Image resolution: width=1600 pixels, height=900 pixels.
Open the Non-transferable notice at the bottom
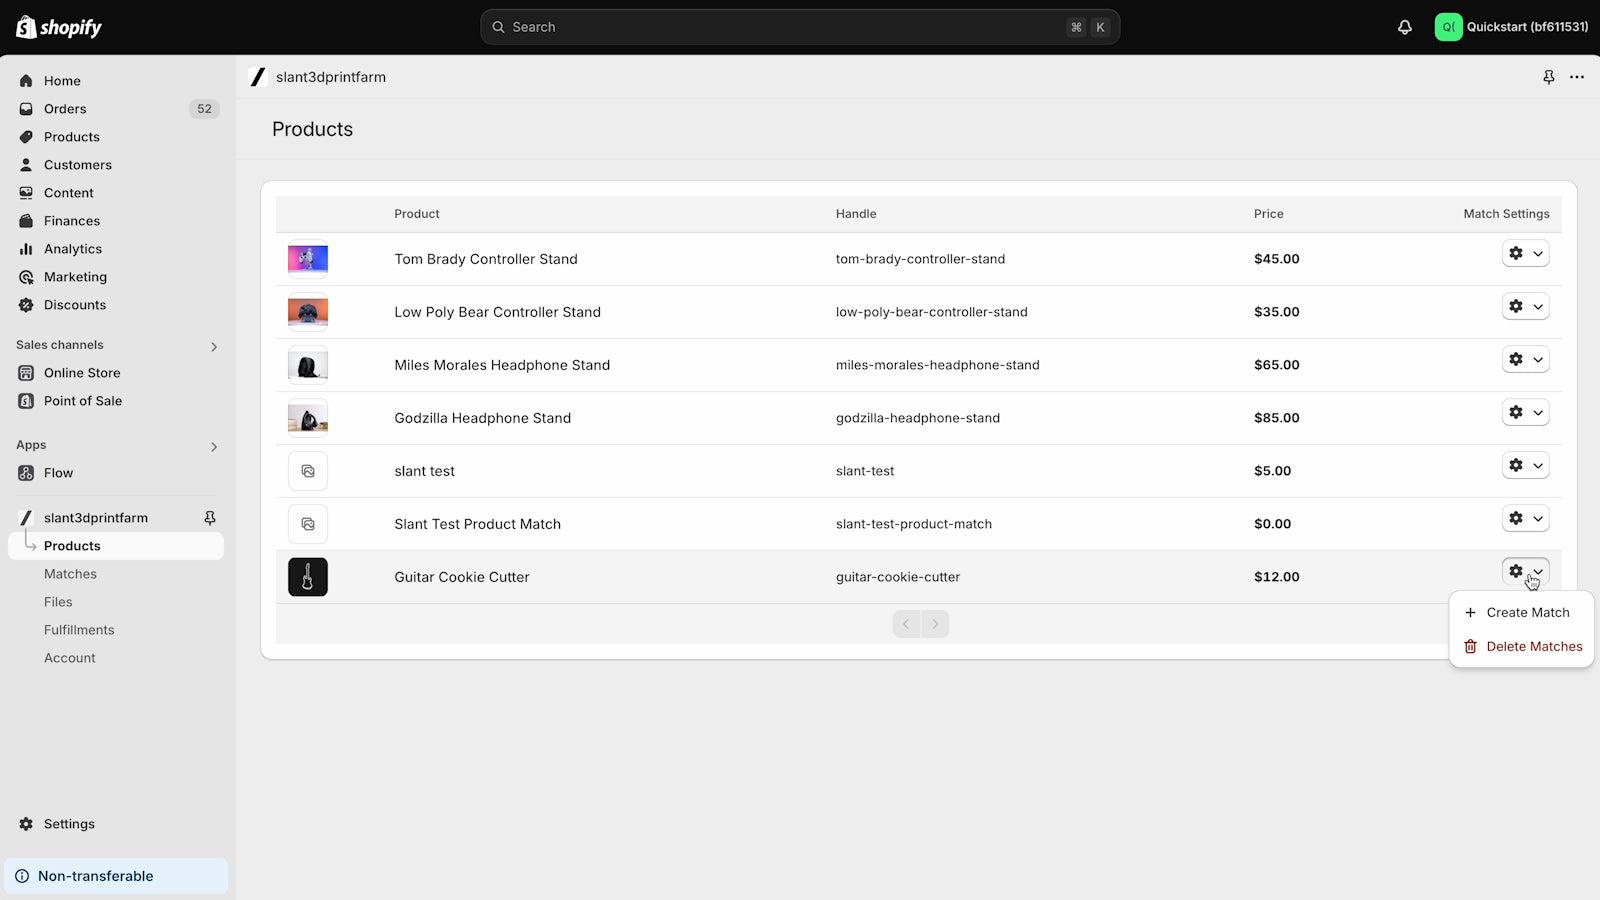coord(95,875)
